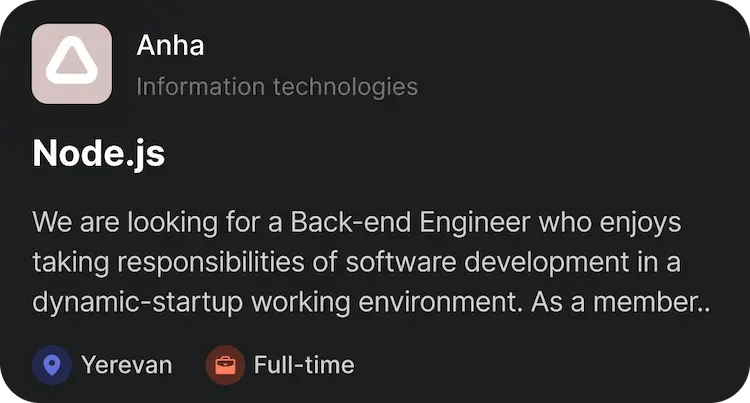Click the orange briefcase icon

[225, 365]
